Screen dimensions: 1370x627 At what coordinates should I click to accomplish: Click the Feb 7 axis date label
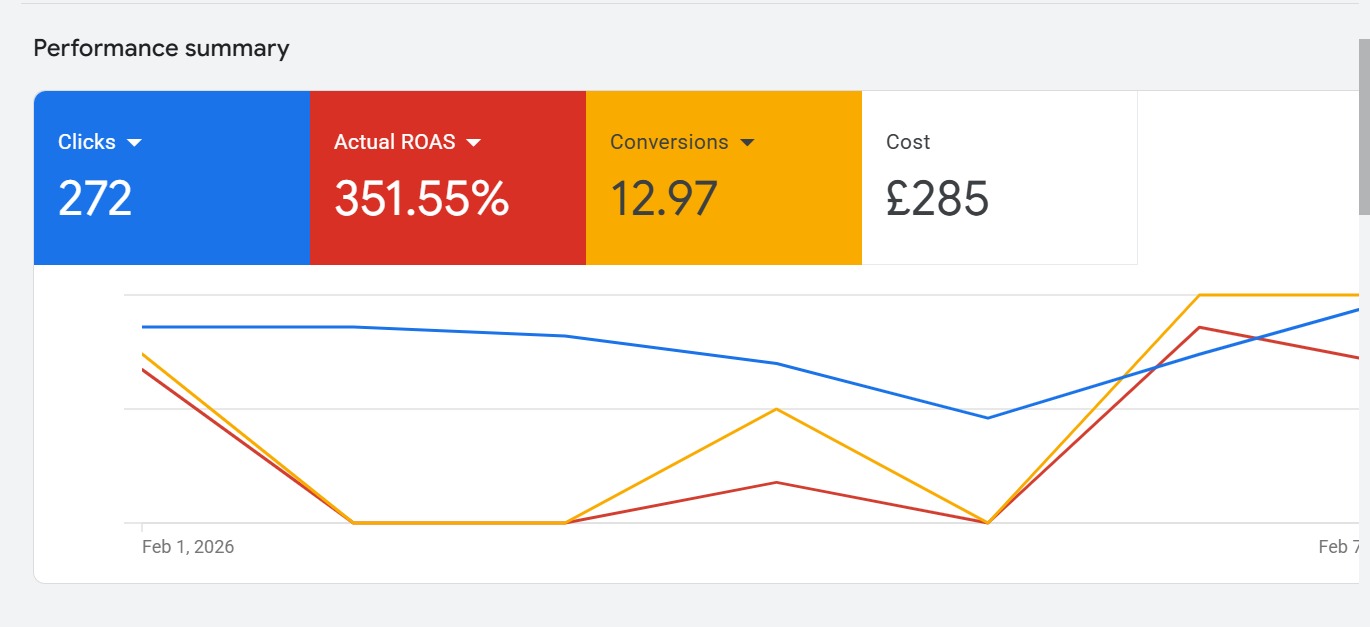(1339, 547)
